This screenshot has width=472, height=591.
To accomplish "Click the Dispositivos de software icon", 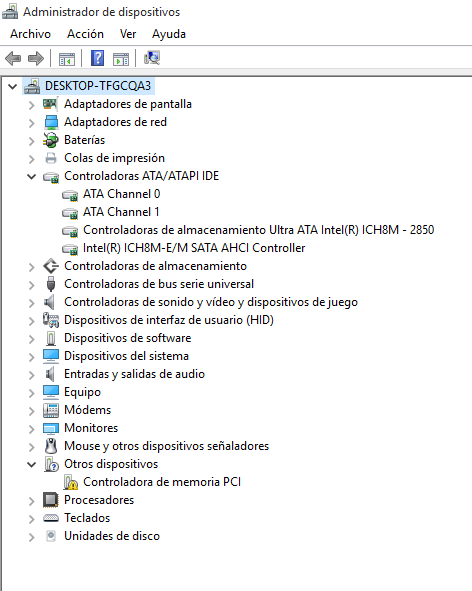I will (51, 338).
